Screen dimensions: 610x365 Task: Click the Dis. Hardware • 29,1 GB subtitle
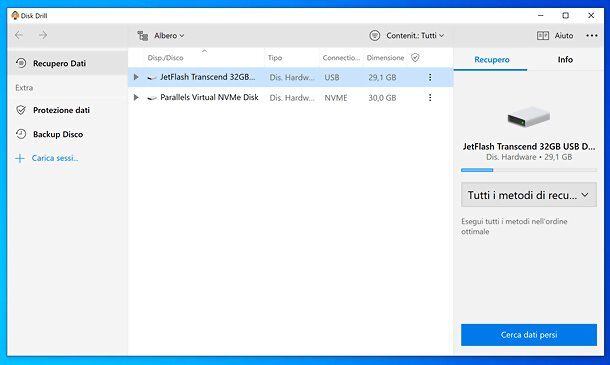529,157
